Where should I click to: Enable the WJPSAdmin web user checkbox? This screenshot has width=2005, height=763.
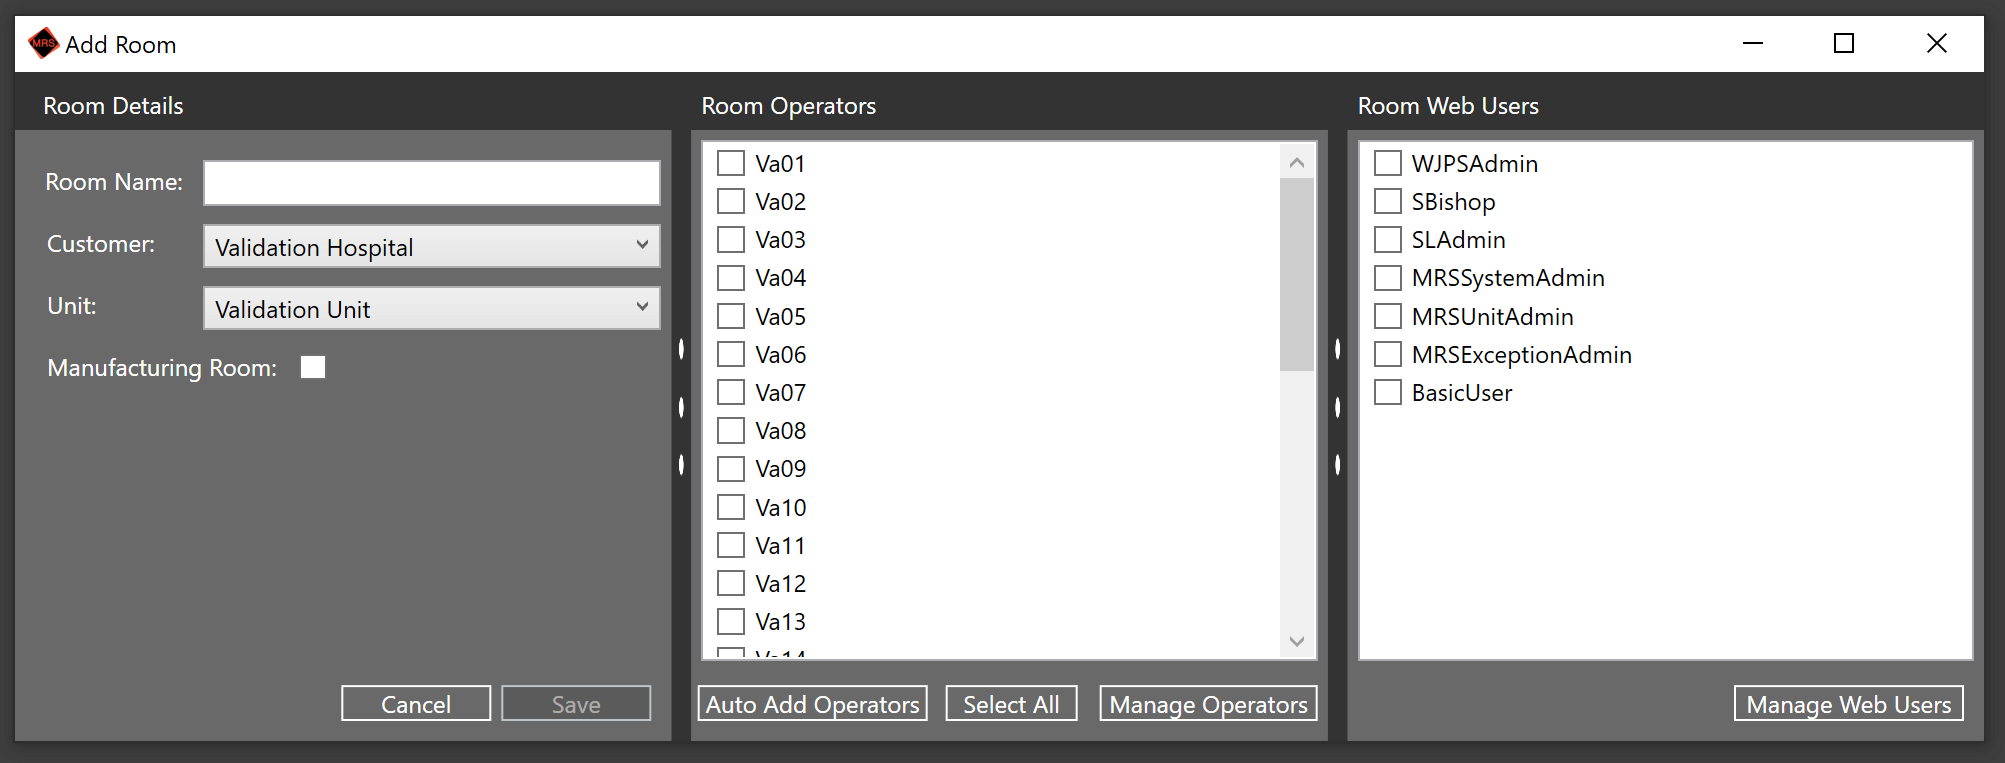tap(1388, 163)
